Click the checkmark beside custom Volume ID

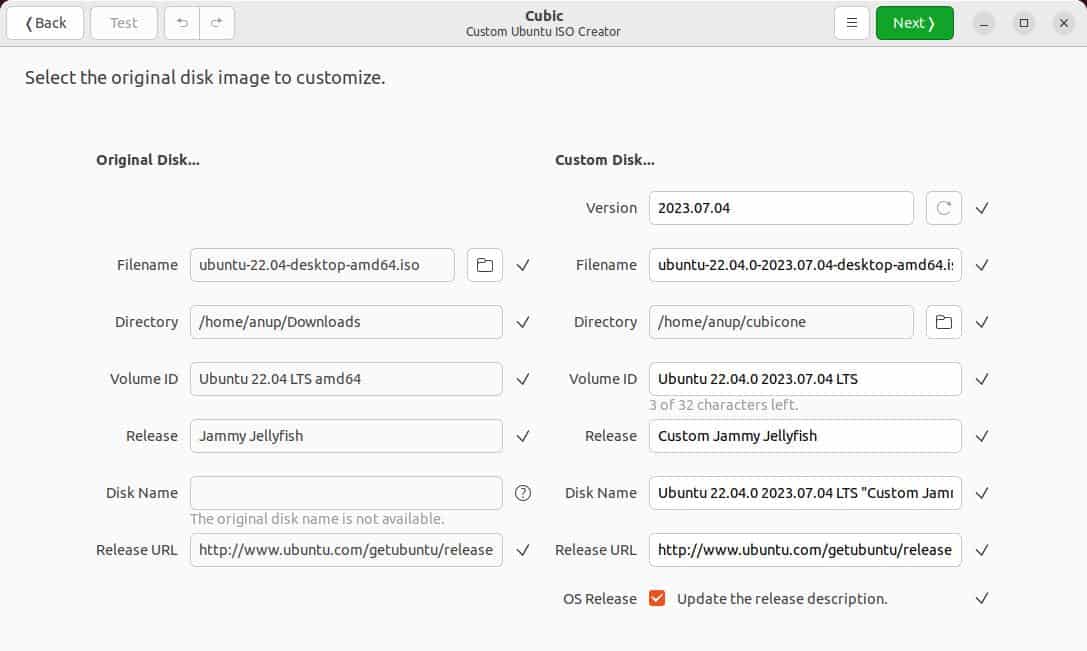point(981,379)
